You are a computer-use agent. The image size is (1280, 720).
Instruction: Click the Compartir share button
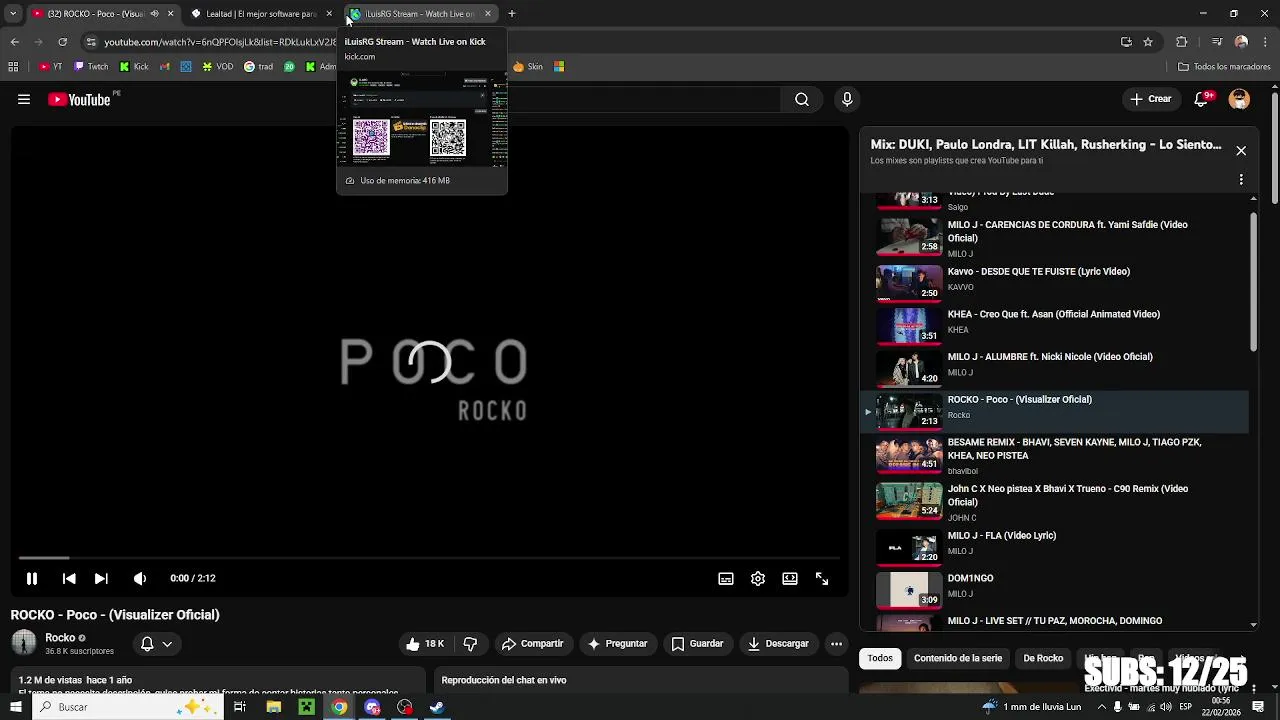point(533,644)
